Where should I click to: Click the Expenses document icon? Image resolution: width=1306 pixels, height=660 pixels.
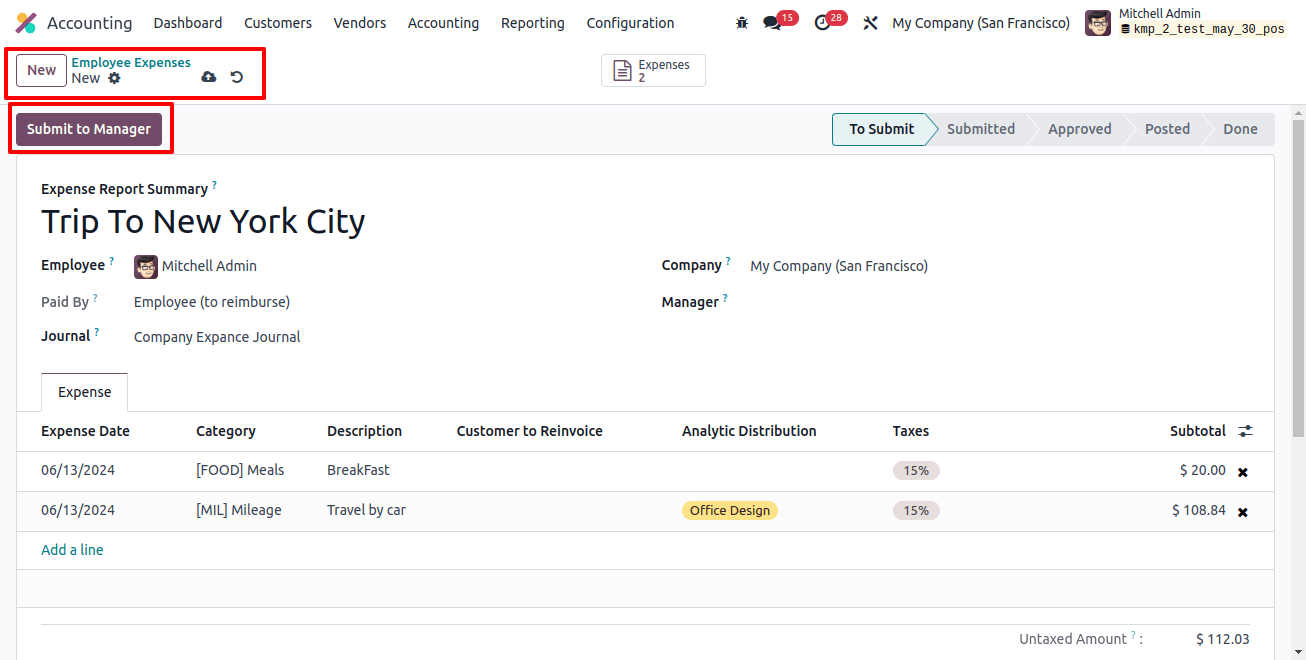point(622,71)
